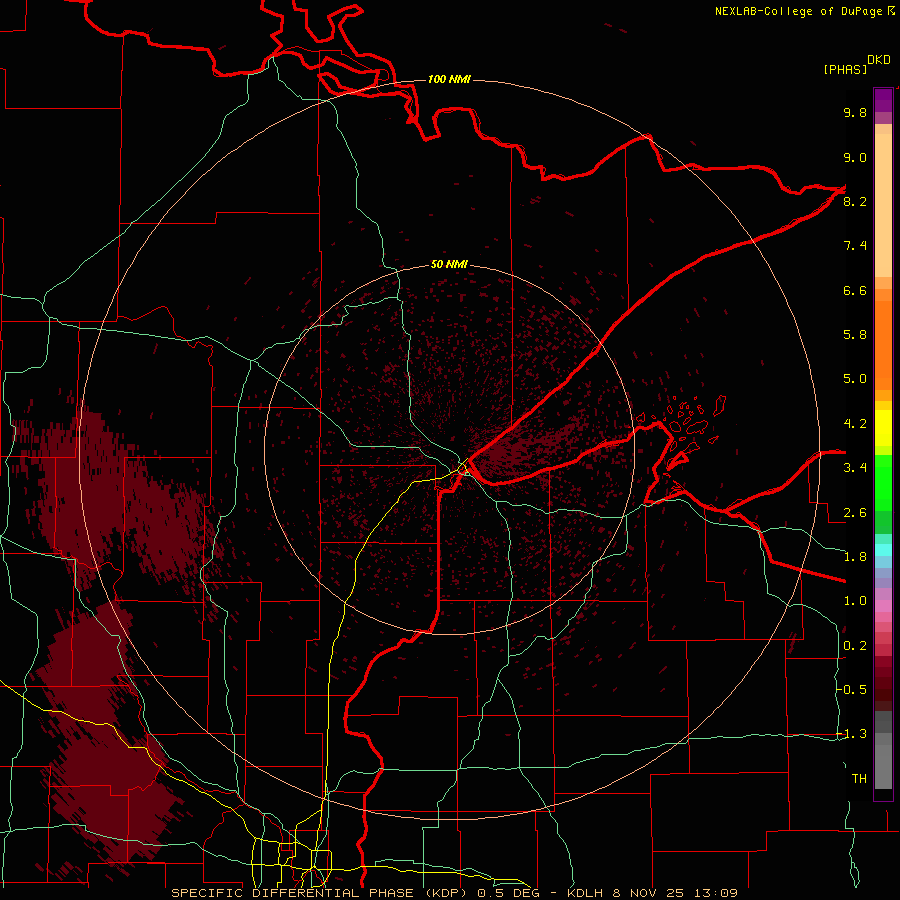
Task: Click the 5.0 legend value
Action: tap(855, 379)
